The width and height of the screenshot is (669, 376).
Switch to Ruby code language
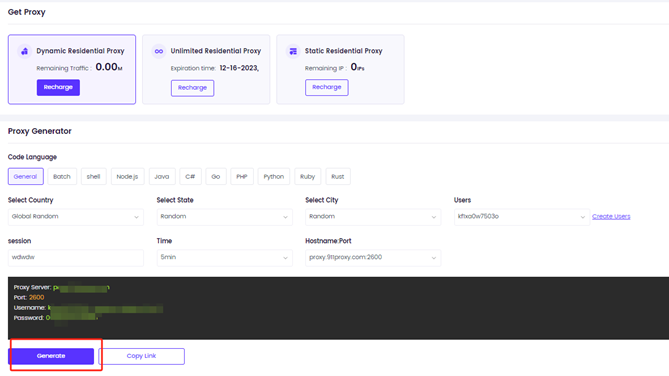click(x=307, y=177)
